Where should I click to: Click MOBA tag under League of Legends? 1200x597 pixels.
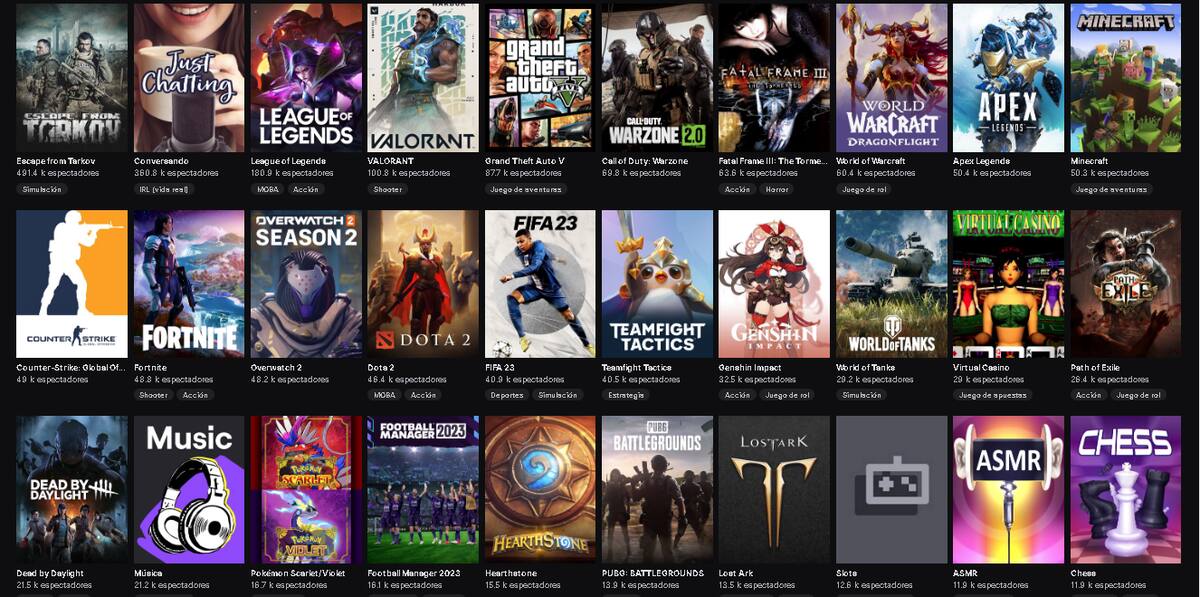pyautogui.click(x=269, y=189)
